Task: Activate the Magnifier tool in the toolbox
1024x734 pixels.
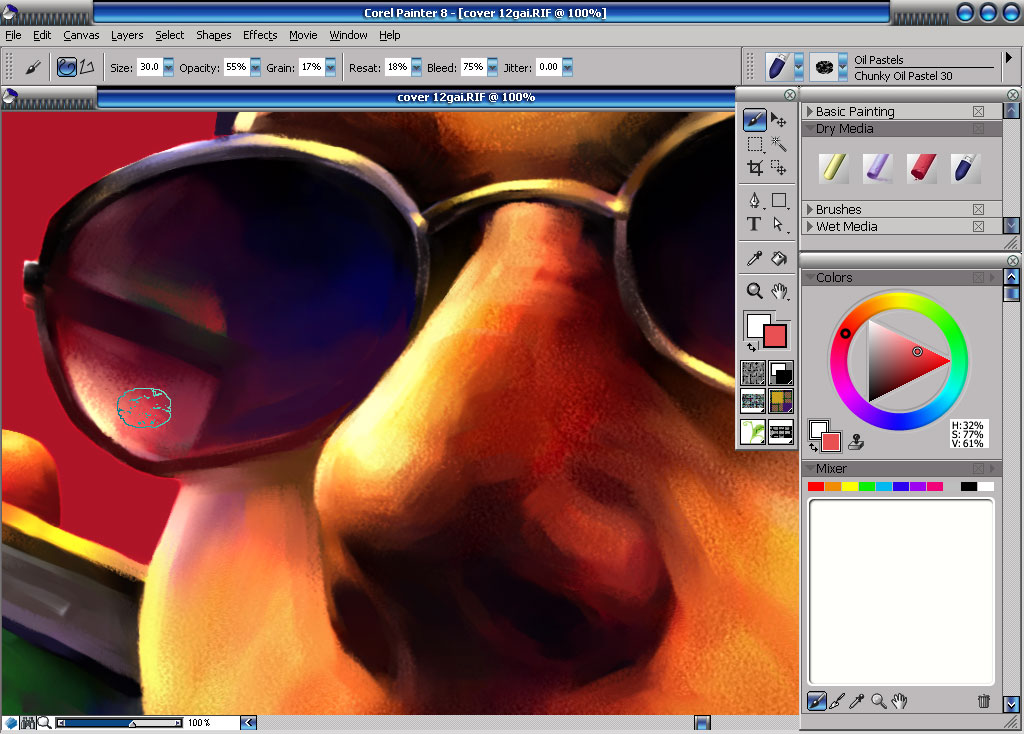Action: click(755, 291)
